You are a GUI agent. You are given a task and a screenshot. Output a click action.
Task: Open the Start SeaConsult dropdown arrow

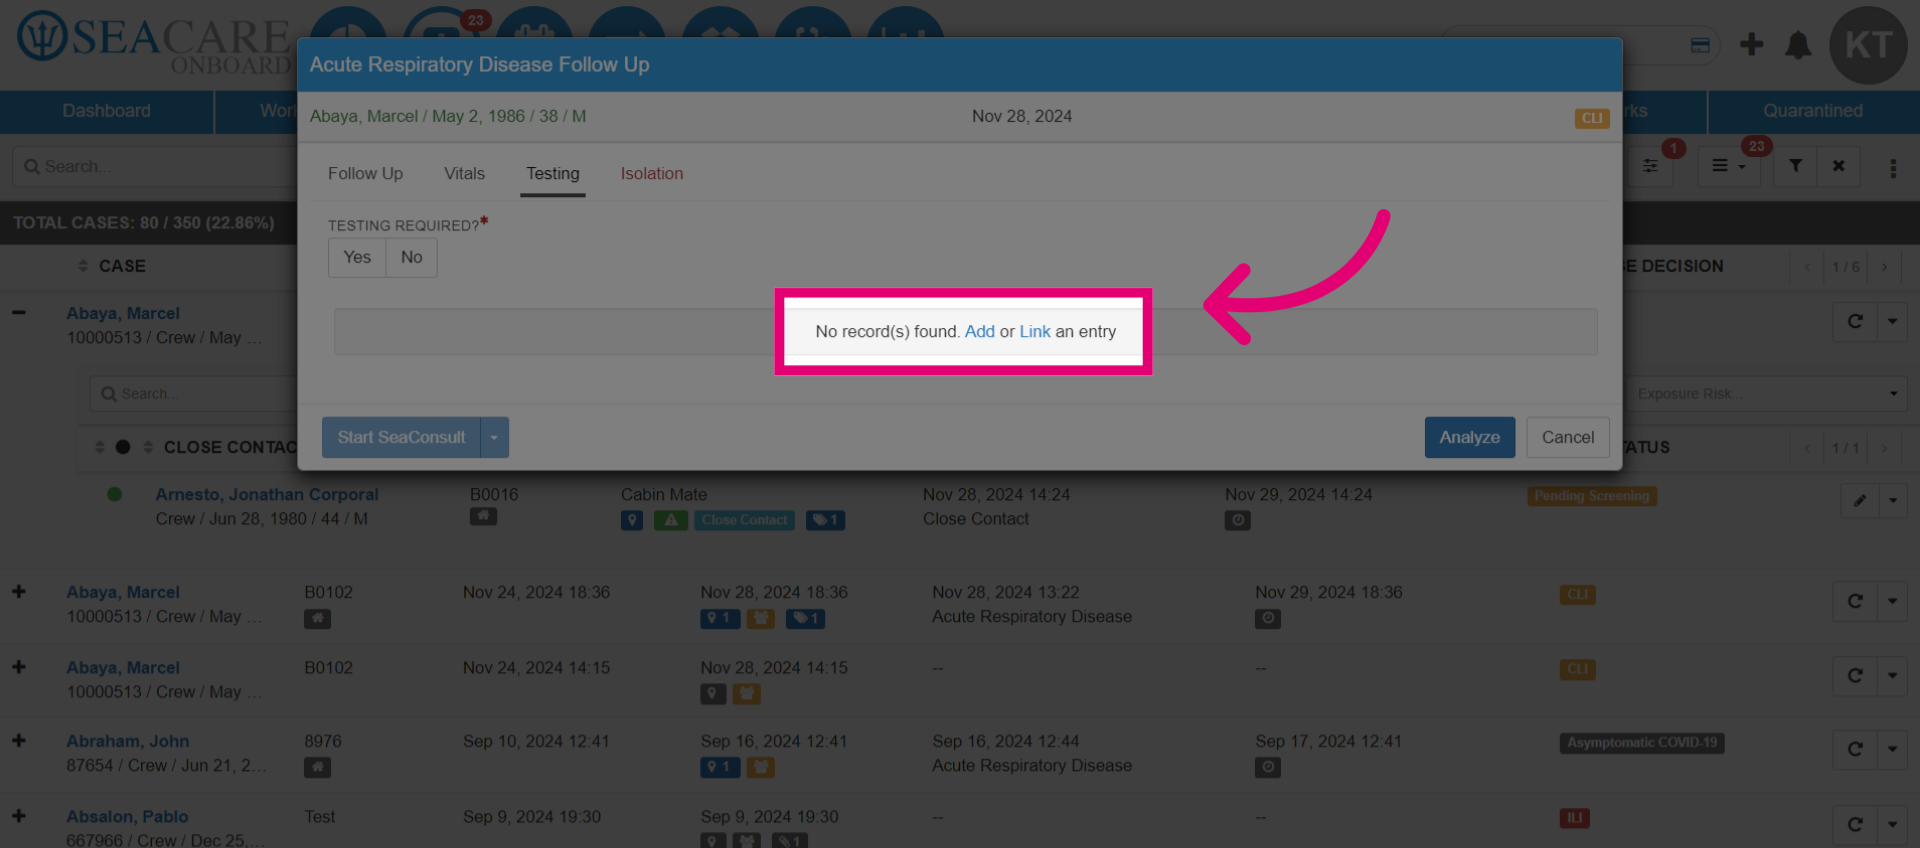[494, 437]
